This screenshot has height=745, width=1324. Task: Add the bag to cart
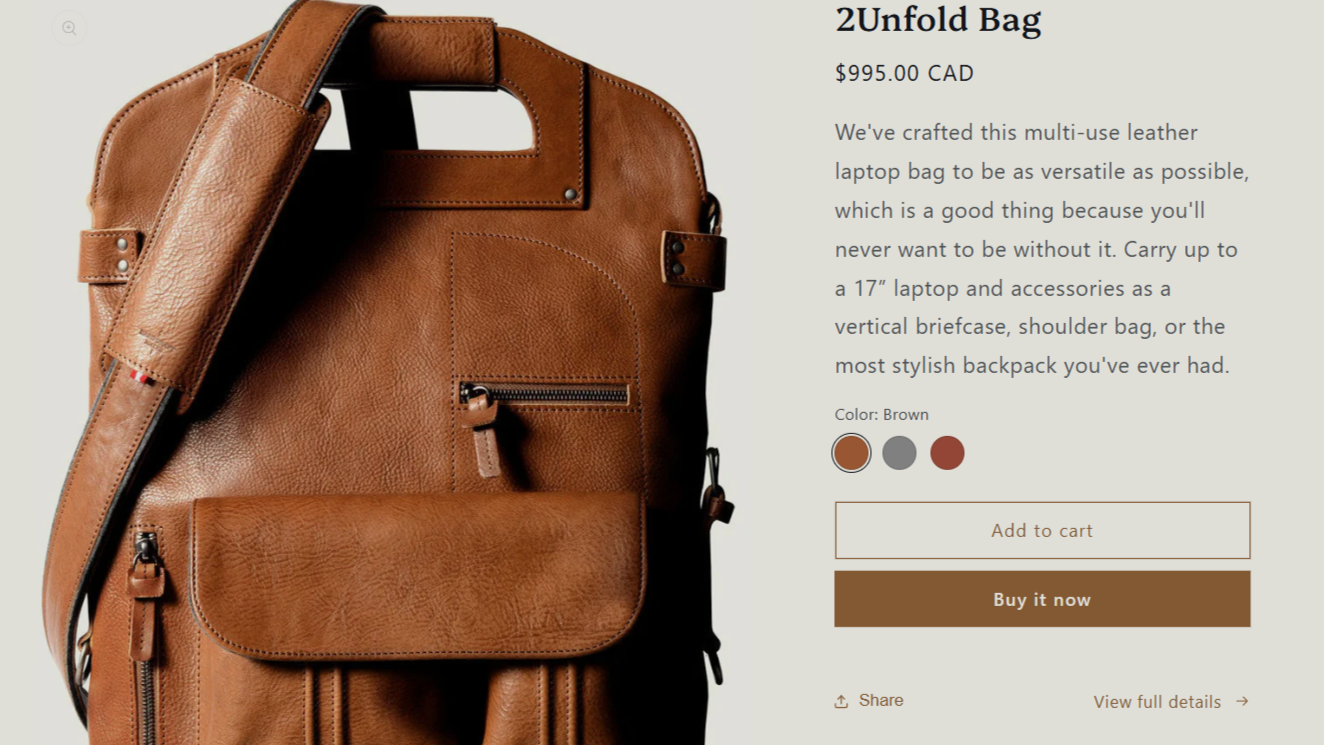(x=1042, y=530)
